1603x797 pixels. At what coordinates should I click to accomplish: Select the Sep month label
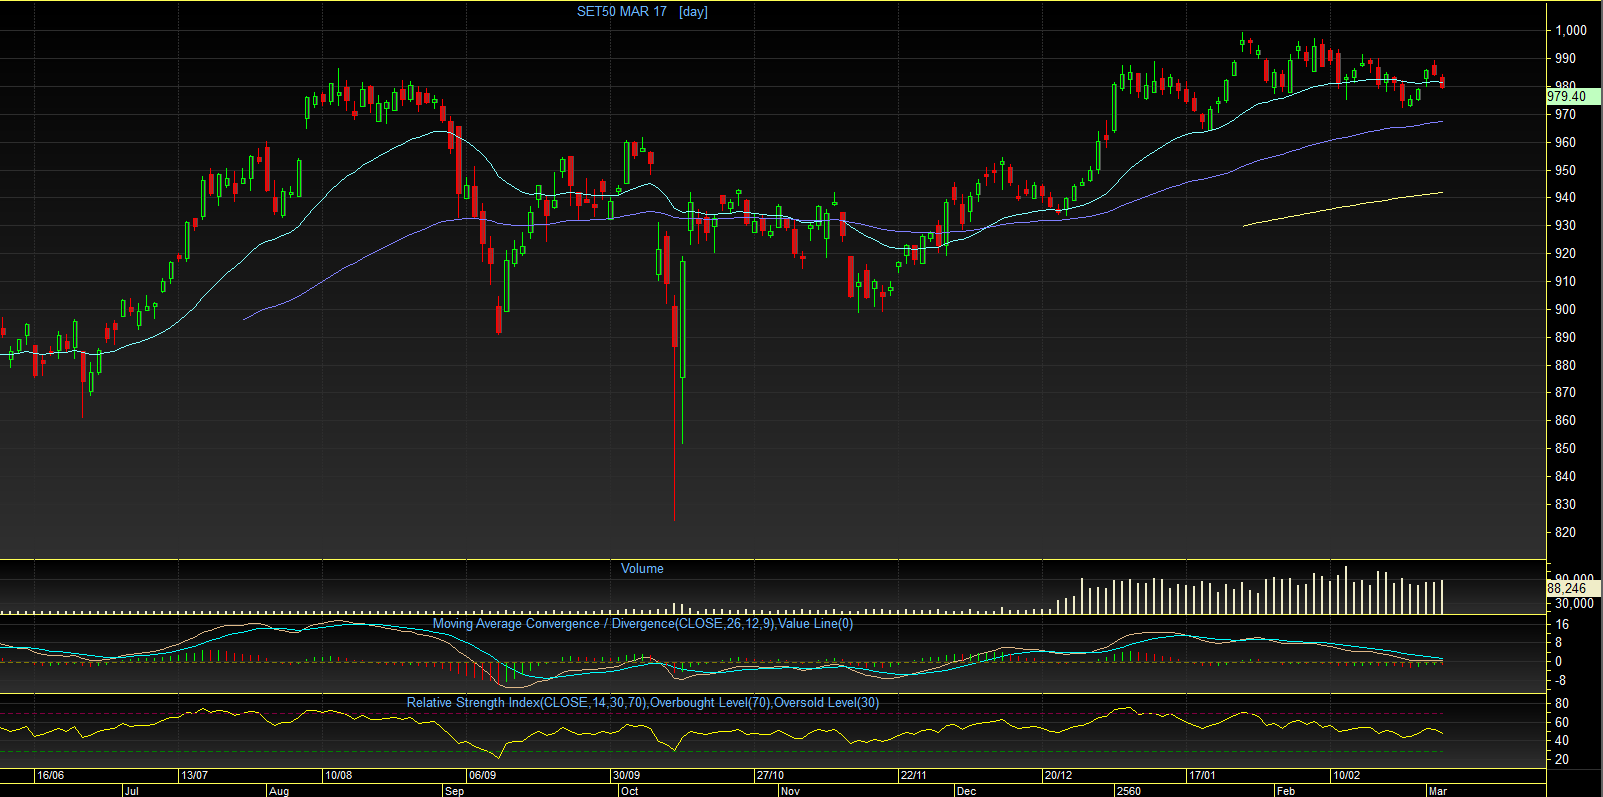(x=454, y=791)
